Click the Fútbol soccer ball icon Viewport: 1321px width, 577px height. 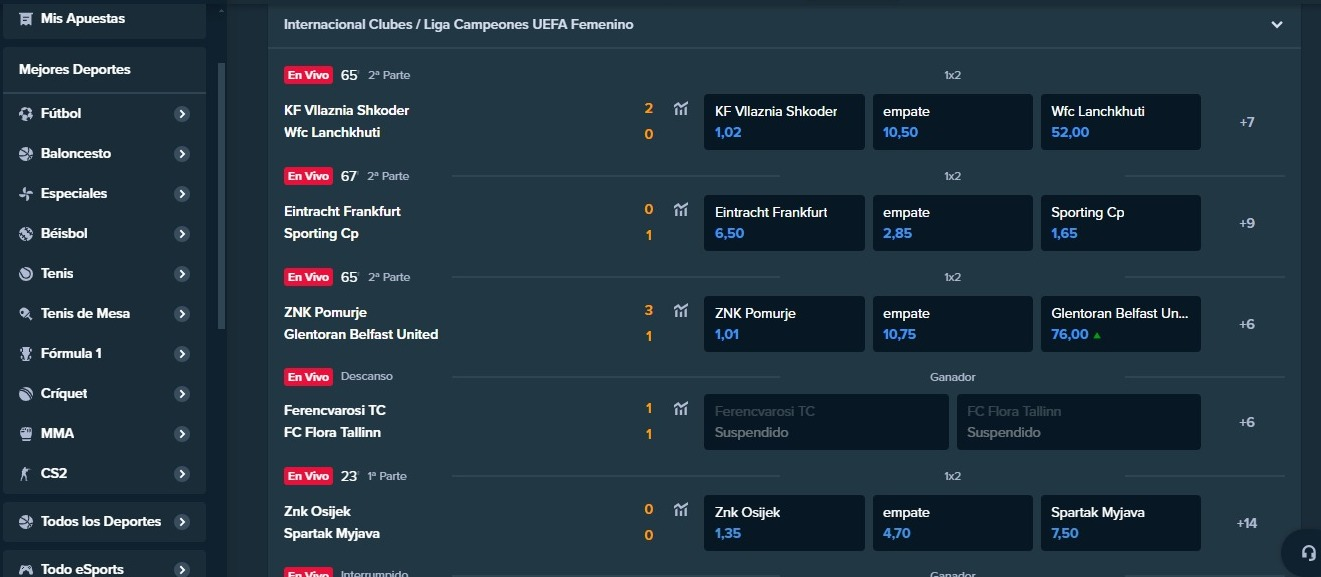(x=26, y=114)
